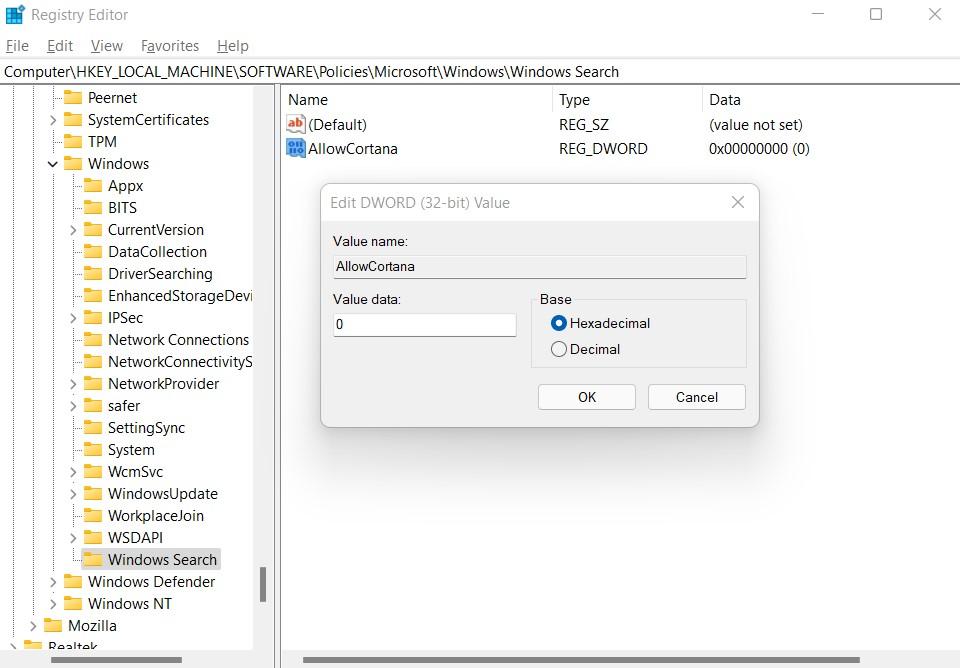The width and height of the screenshot is (960, 668).
Task: Open the File menu
Action: (x=17, y=46)
